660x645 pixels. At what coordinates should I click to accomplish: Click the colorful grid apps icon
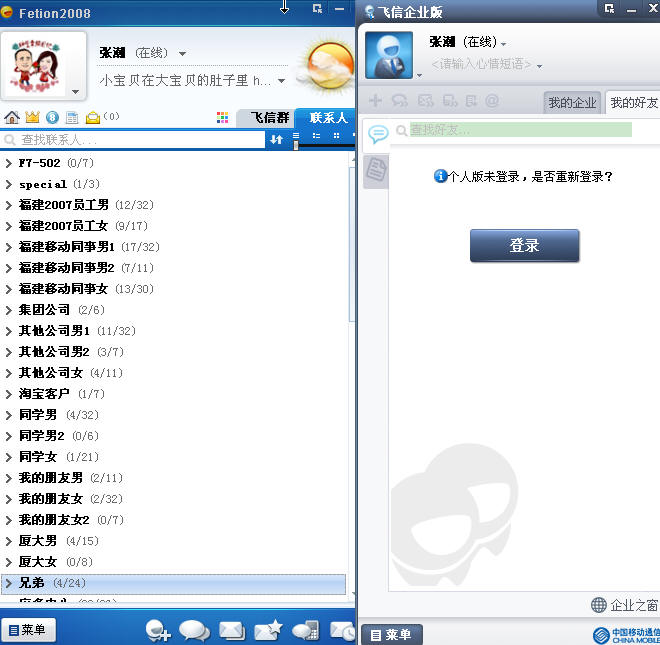click(222, 117)
